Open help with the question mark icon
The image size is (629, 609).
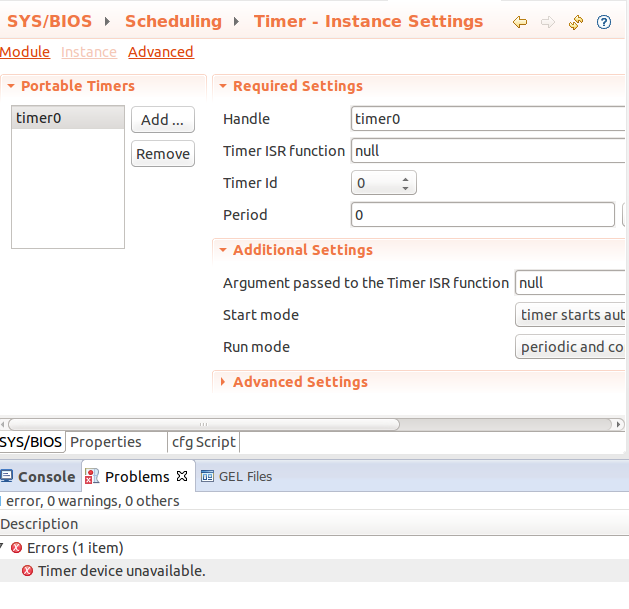(x=604, y=22)
